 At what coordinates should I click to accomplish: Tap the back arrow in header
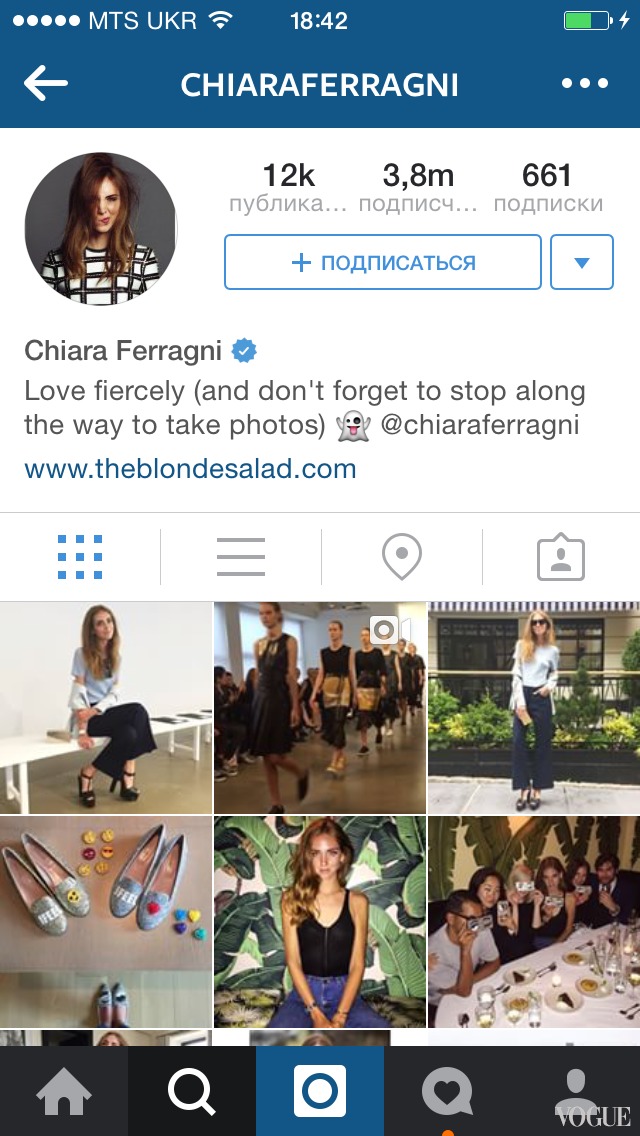coord(46,84)
